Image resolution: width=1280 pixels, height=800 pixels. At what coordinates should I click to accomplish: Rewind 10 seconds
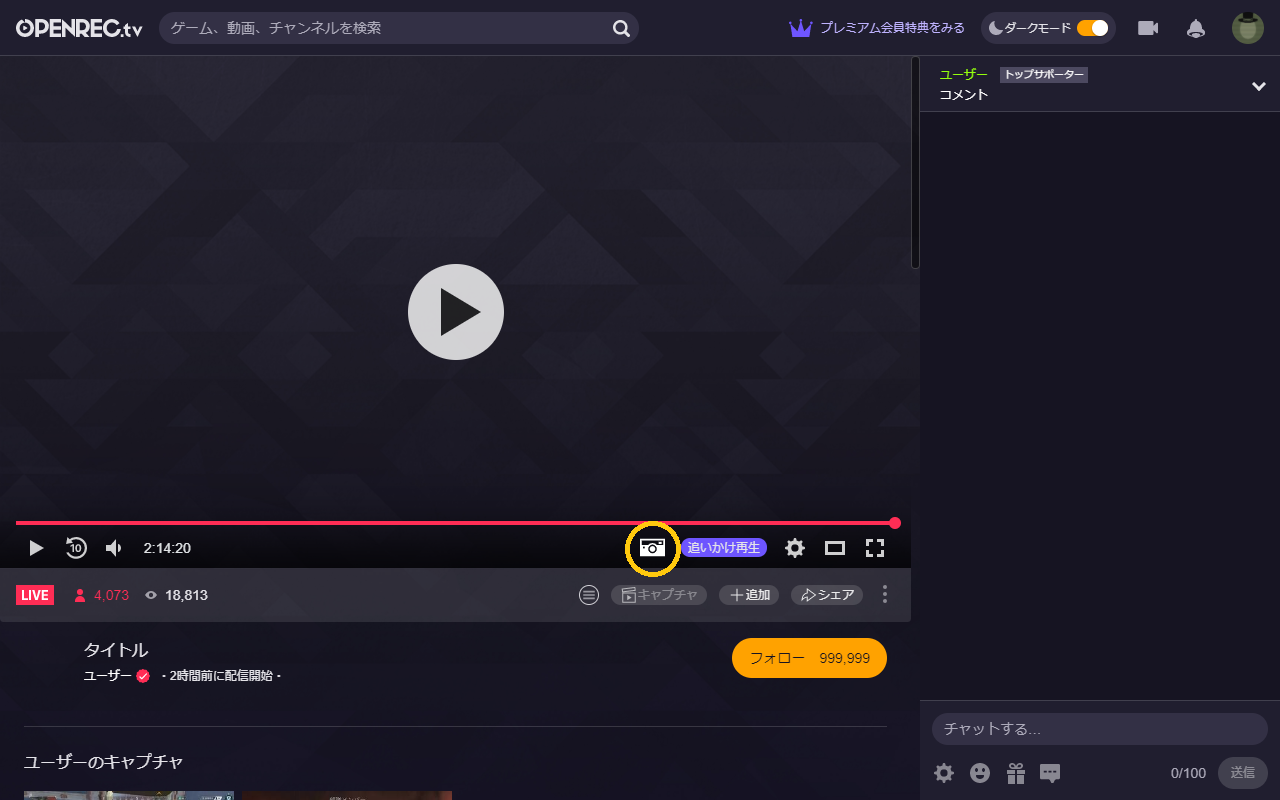pyautogui.click(x=76, y=548)
